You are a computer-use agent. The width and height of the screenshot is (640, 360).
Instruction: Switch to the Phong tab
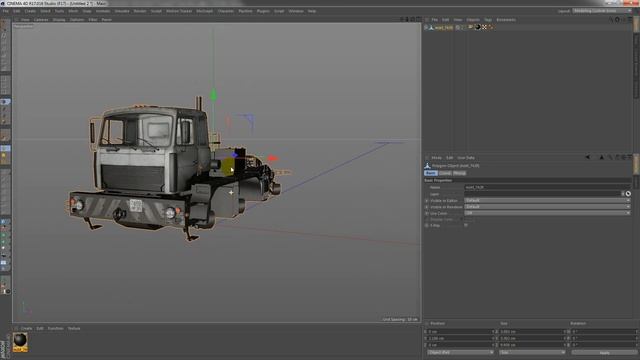pyautogui.click(x=459, y=173)
